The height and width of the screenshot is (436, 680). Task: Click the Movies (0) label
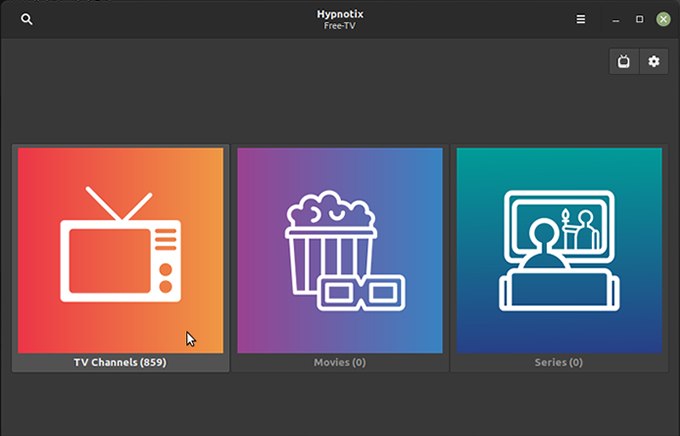(x=340, y=362)
